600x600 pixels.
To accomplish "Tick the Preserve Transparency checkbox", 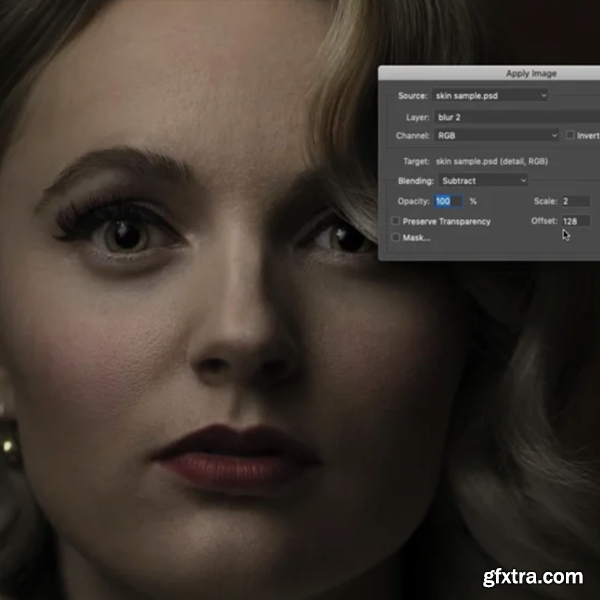I will [x=396, y=221].
